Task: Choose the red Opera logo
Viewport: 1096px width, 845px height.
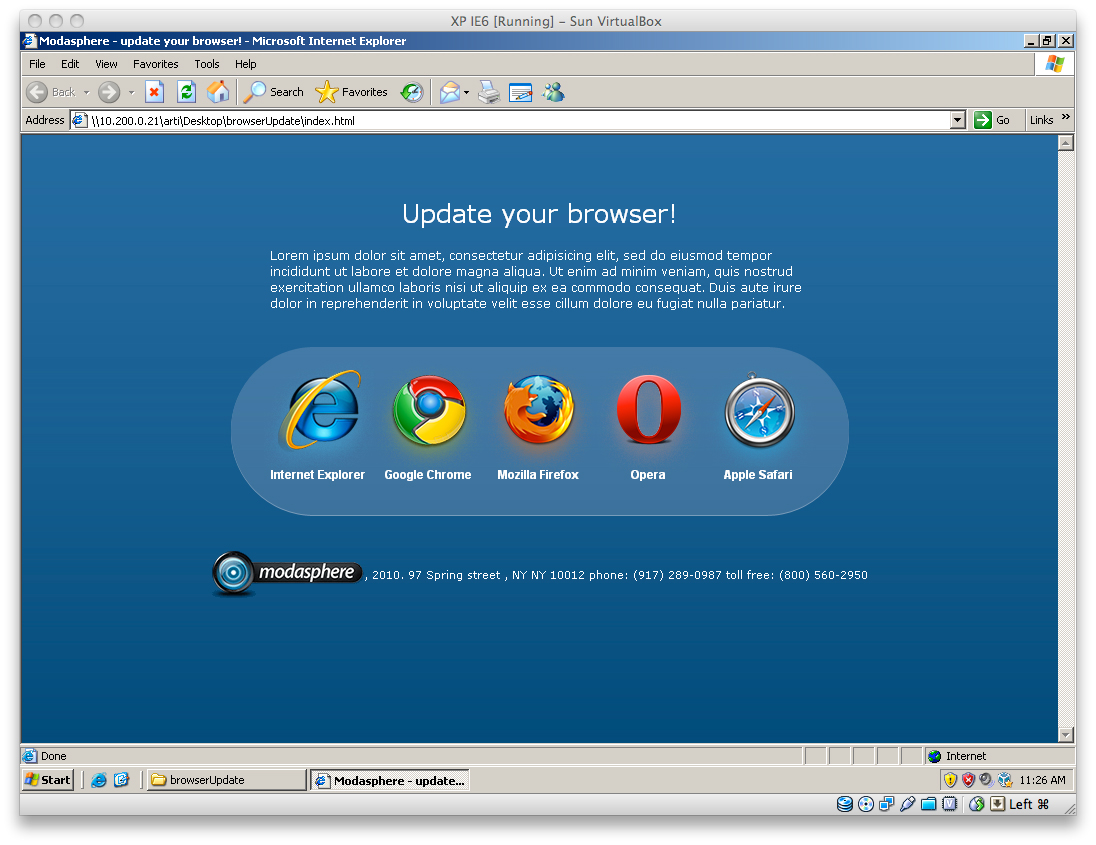Action: [x=649, y=410]
